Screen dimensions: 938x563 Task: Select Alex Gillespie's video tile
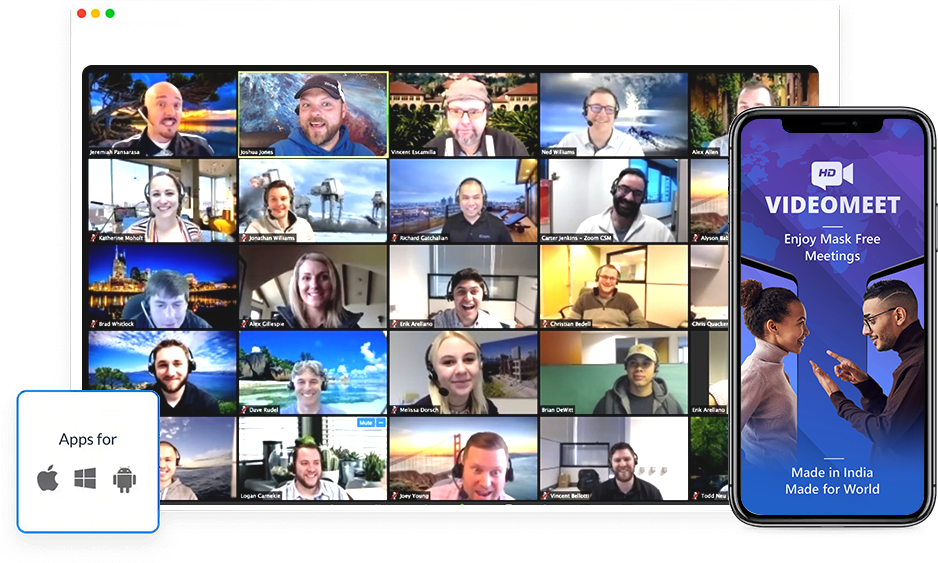[x=313, y=287]
